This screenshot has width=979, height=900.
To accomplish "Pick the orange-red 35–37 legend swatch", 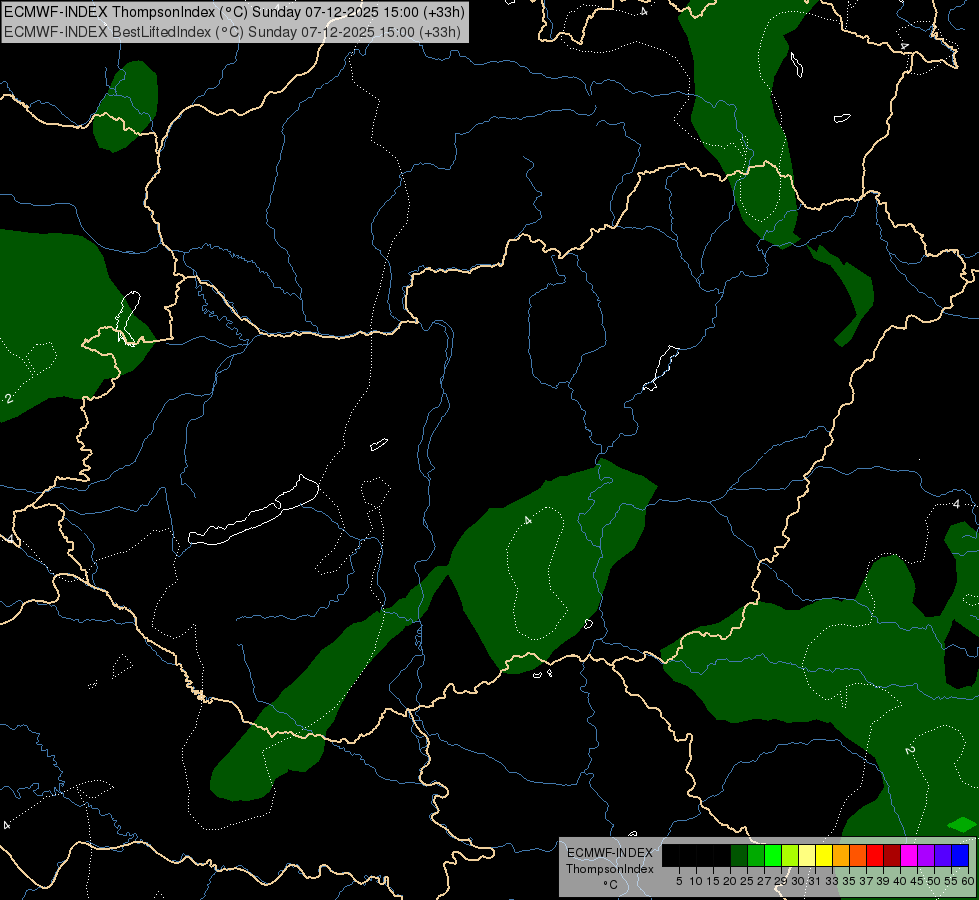I will tap(858, 855).
